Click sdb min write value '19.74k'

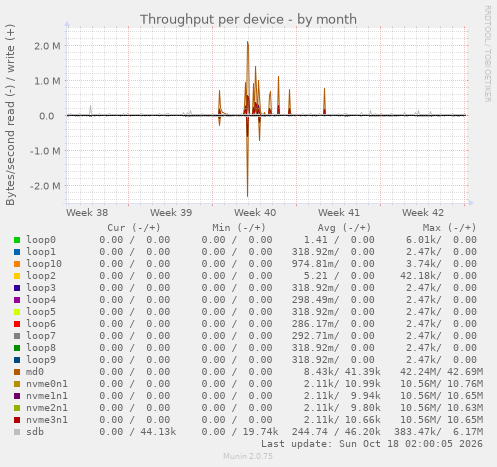coord(260,432)
